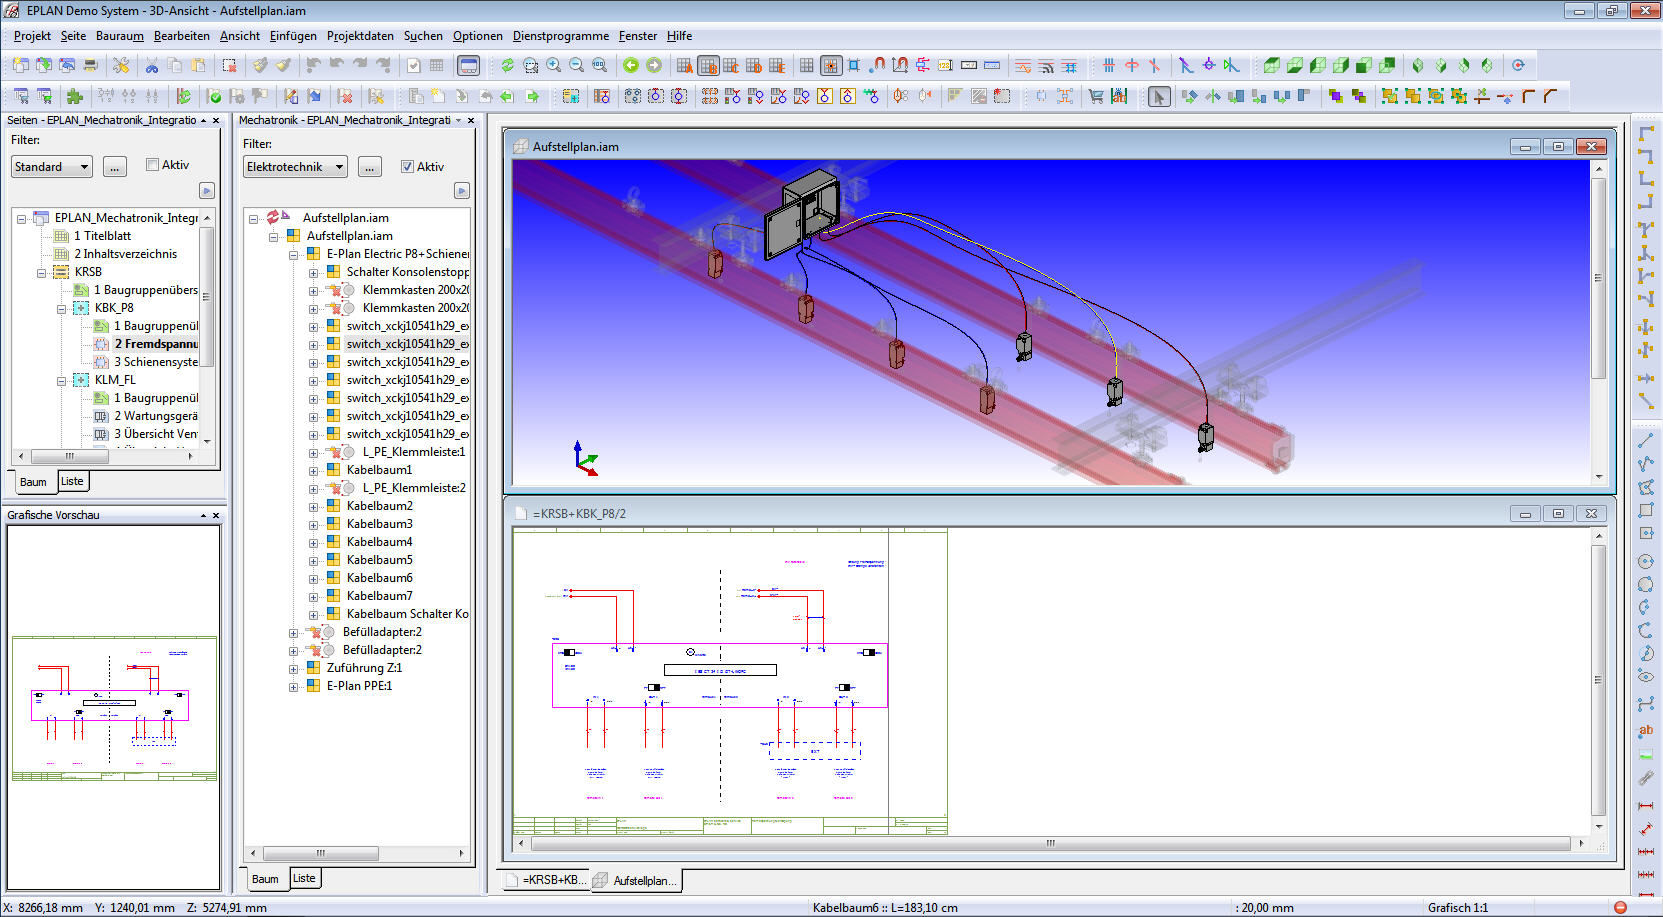
Task: Select the arrow pointer selection tool
Action: point(1158,97)
